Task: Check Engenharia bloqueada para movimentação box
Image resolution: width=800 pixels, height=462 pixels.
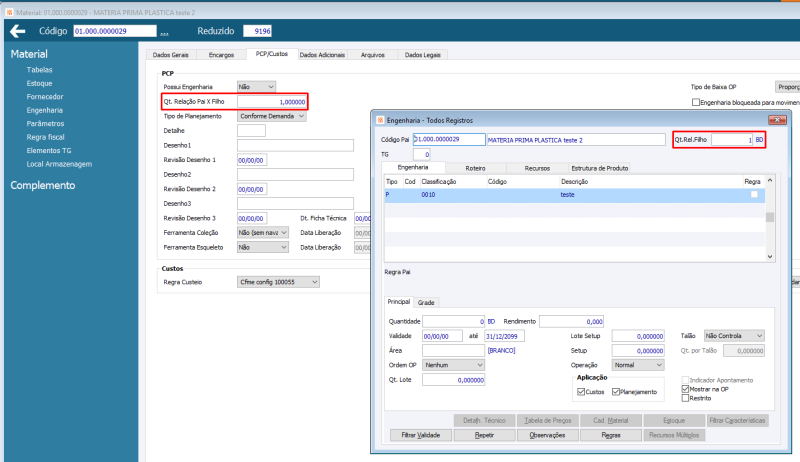Action: [696, 102]
